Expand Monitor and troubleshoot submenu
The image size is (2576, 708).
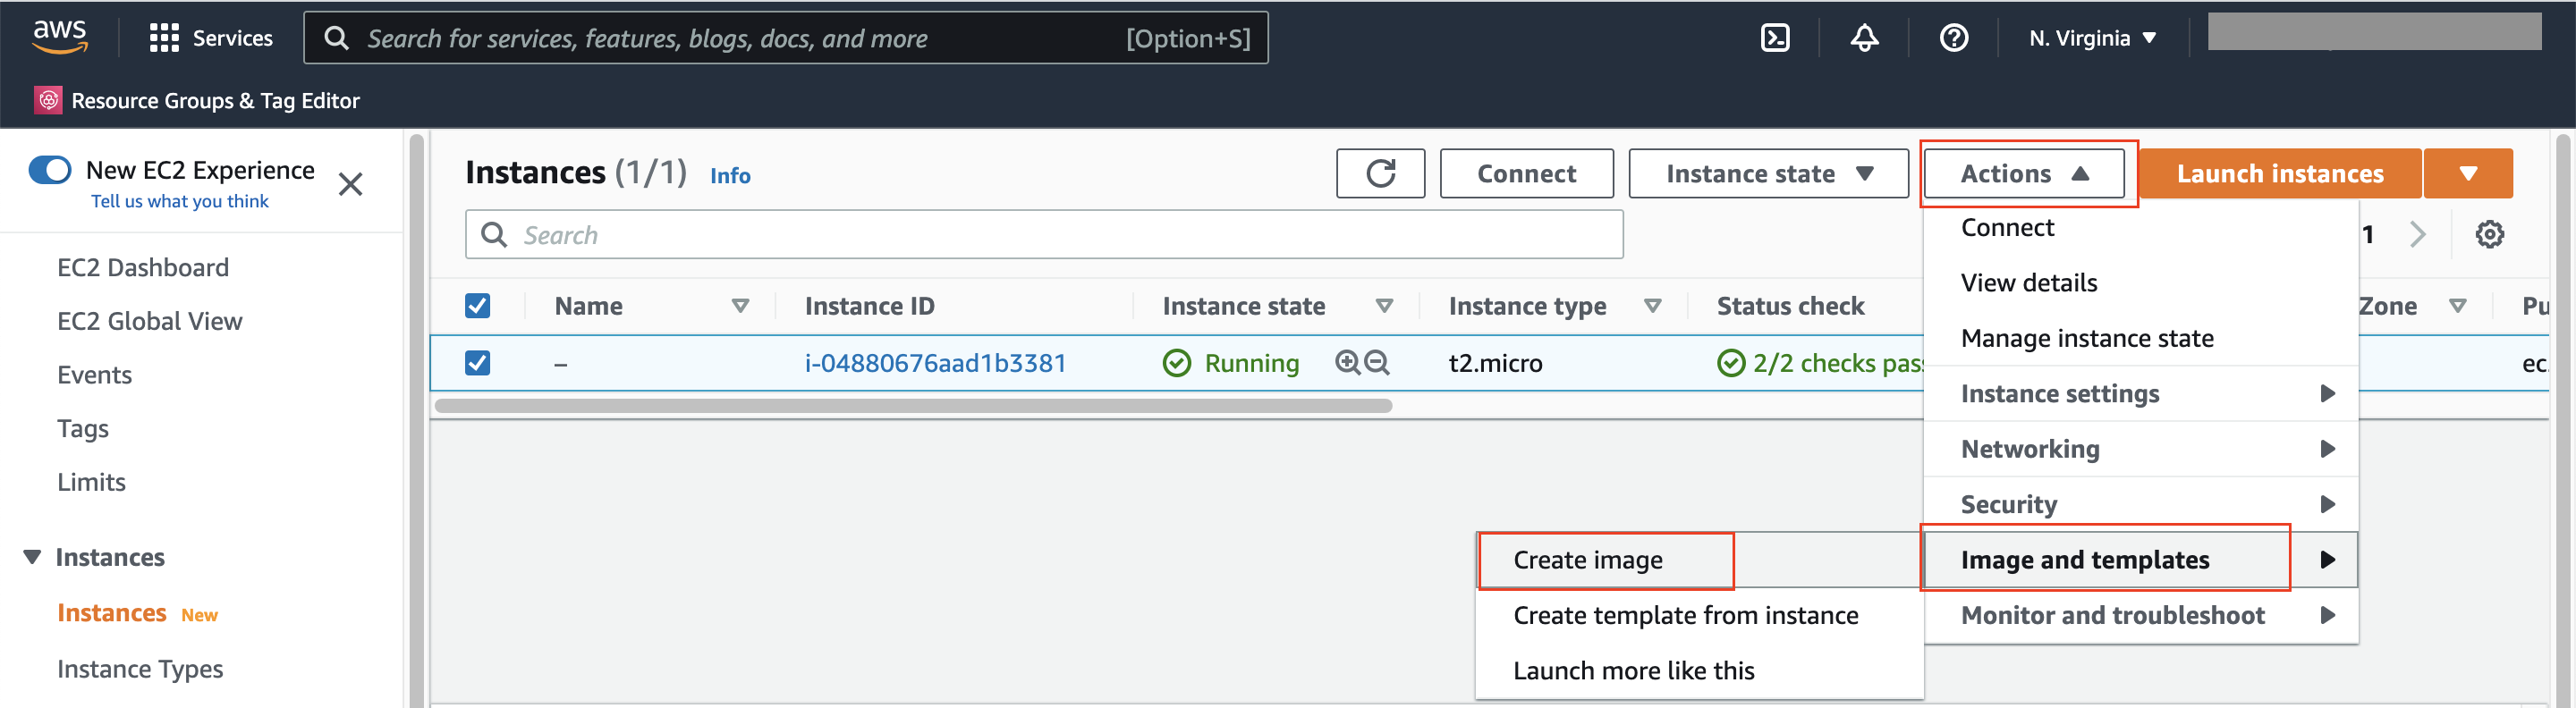pyautogui.click(x=2140, y=615)
